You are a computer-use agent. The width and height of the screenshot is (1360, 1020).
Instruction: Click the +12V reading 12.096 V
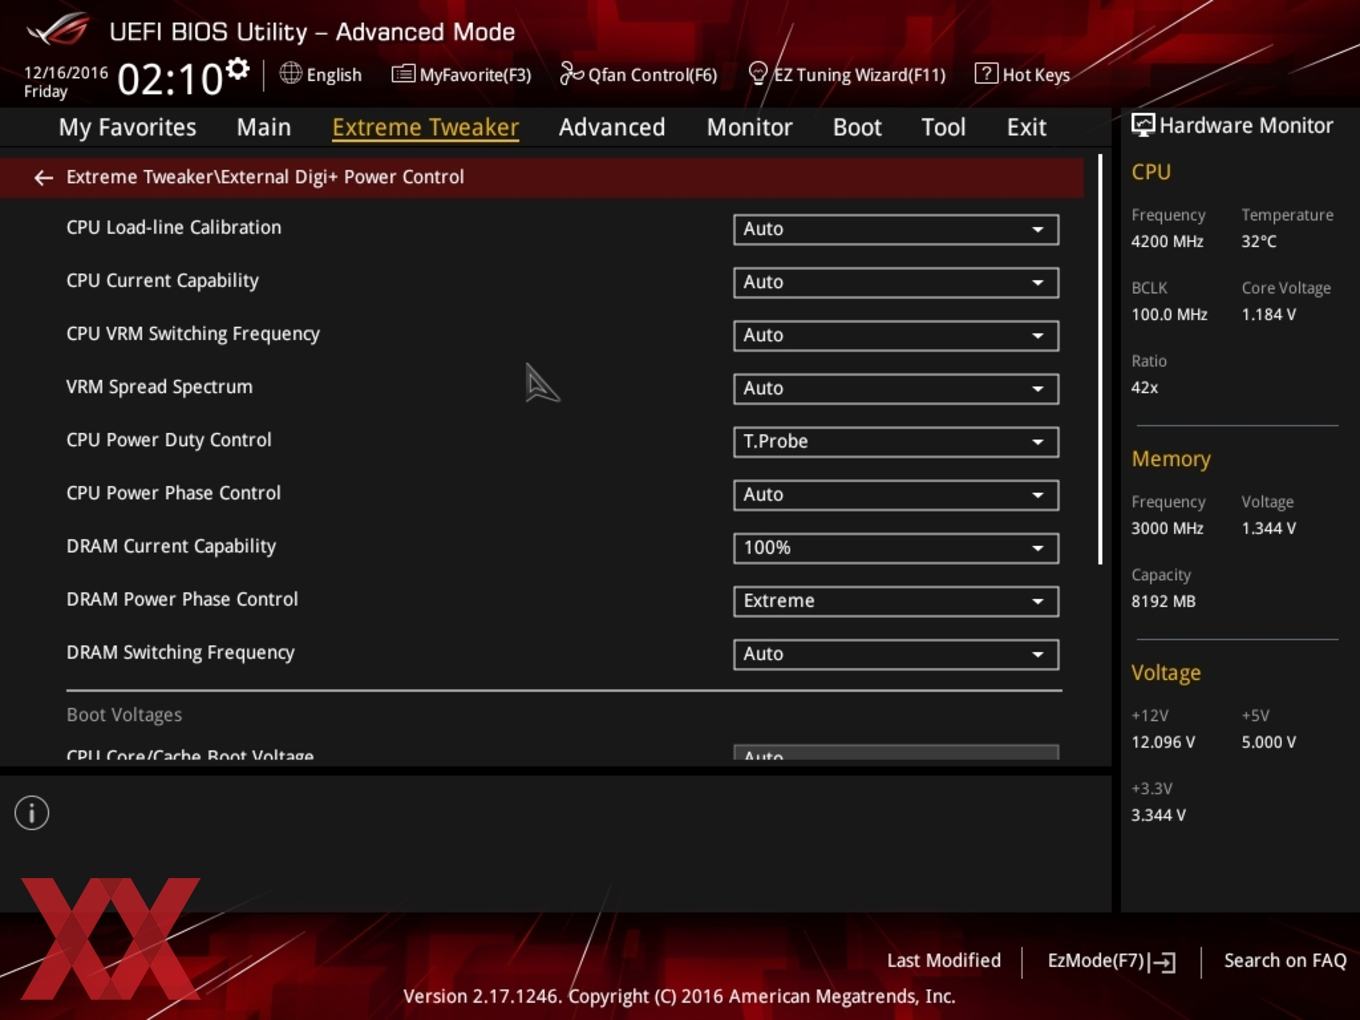[1163, 742]
